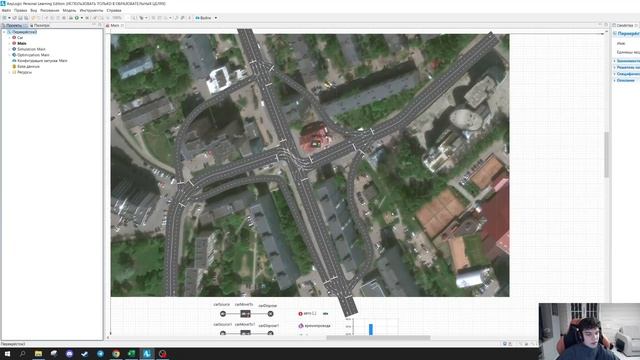The height and width of the screenshot is (360, 640).
Task: Click the horizontal scrollbar below canvas
Action: (378, 338)
